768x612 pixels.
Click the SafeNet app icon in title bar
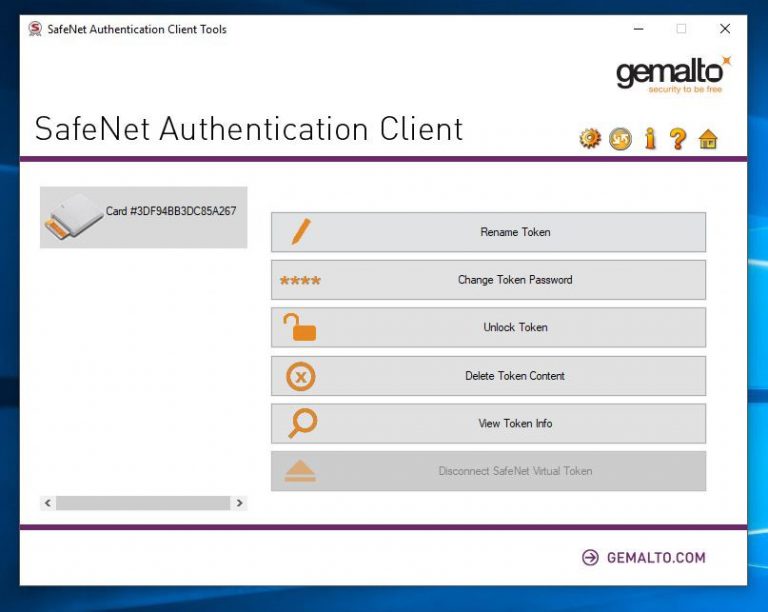(x=34, y=29)
